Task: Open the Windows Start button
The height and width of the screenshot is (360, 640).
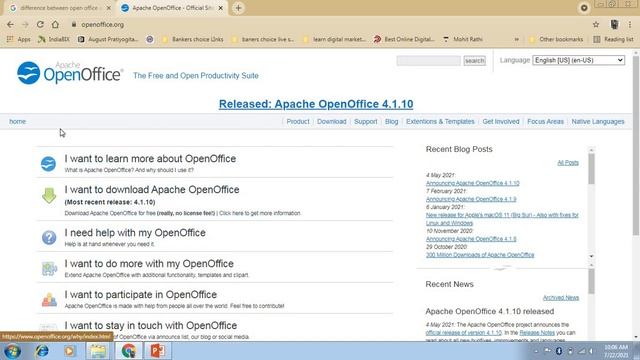Action: [13, 351]
